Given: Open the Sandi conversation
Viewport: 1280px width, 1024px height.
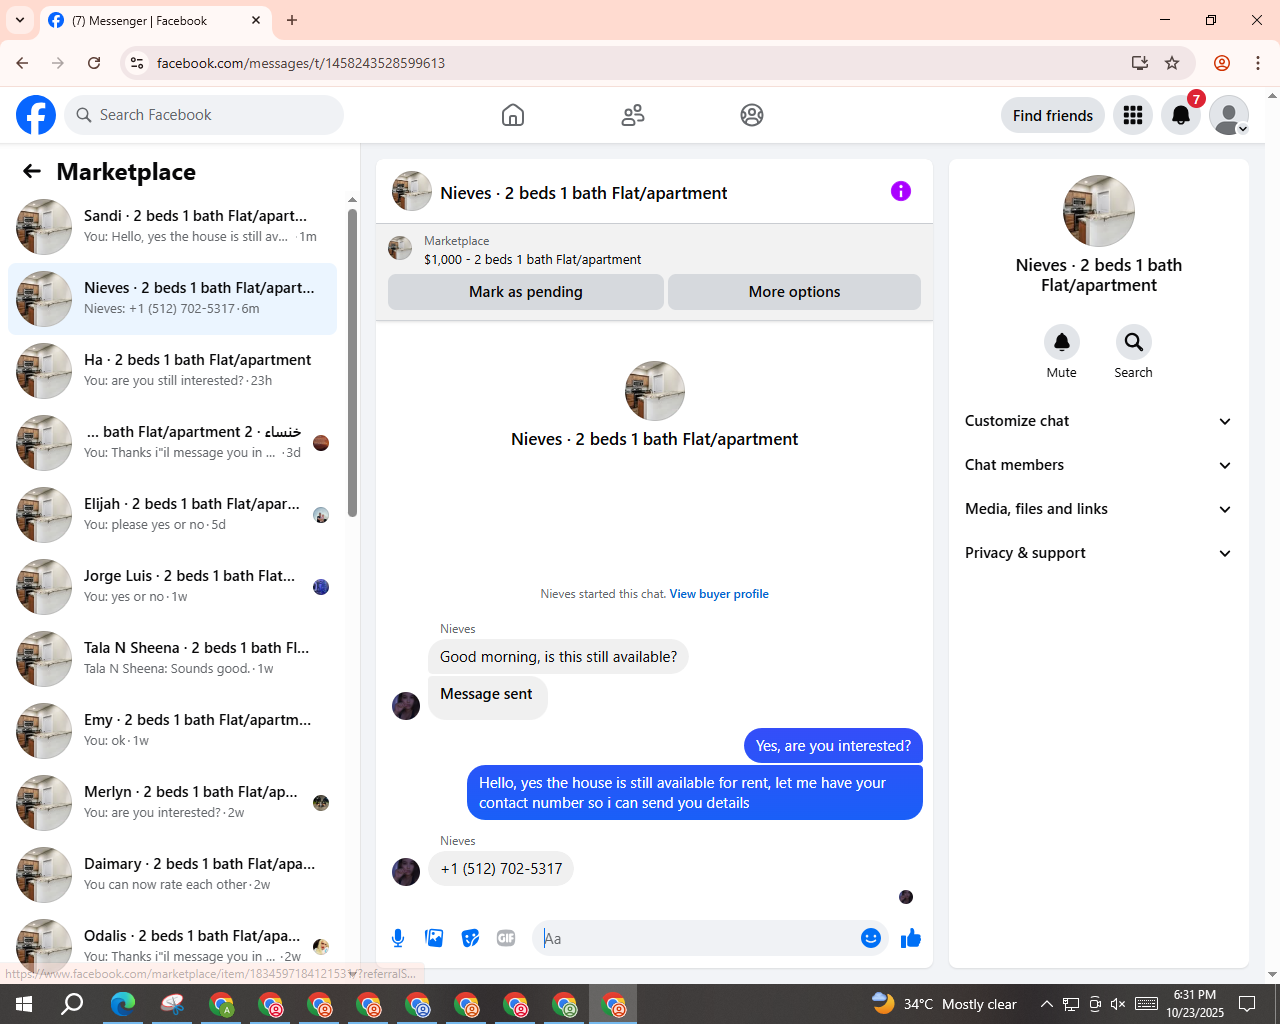Looking at the screenshot, I should (x=172, y=227).
